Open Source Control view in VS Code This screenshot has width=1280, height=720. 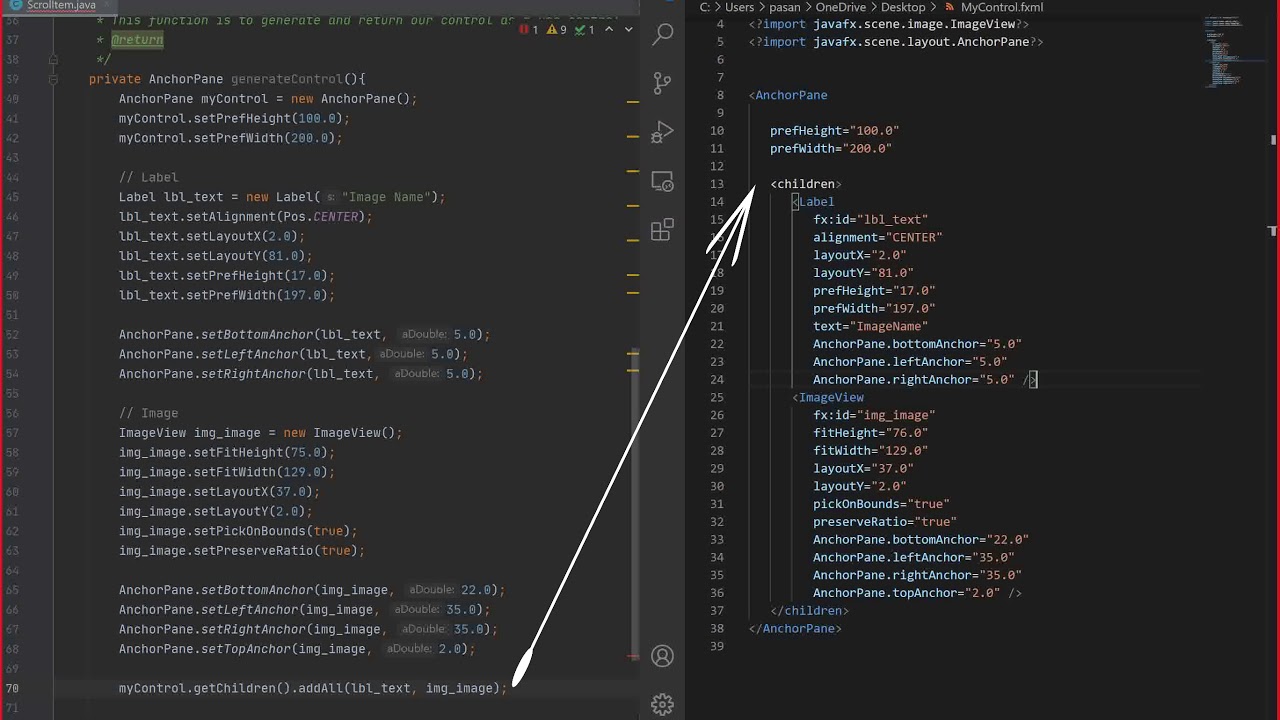[x=662, y=83]
